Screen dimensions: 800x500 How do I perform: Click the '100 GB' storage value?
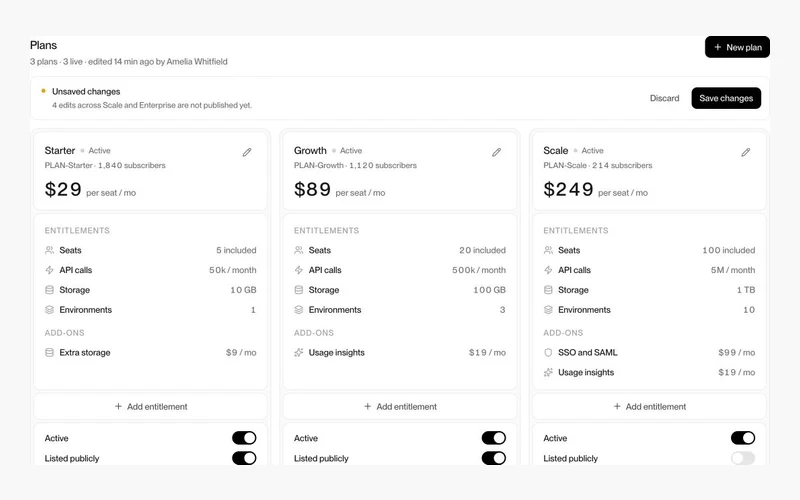[x=489, y=290]
